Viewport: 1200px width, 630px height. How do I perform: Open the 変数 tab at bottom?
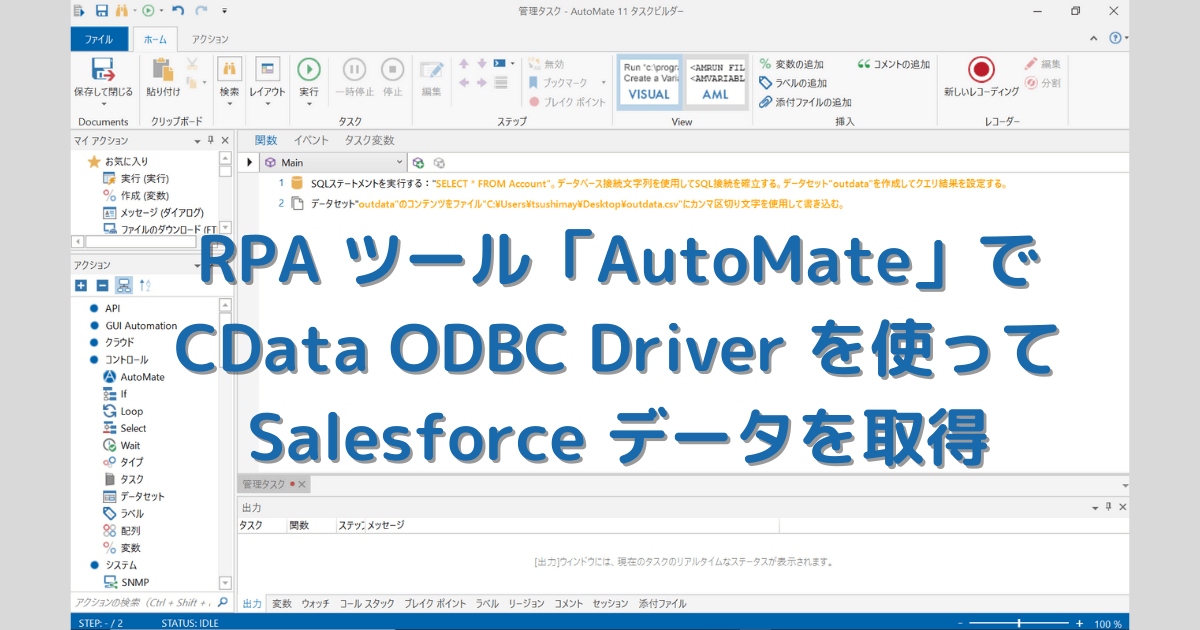pos(282,604)
